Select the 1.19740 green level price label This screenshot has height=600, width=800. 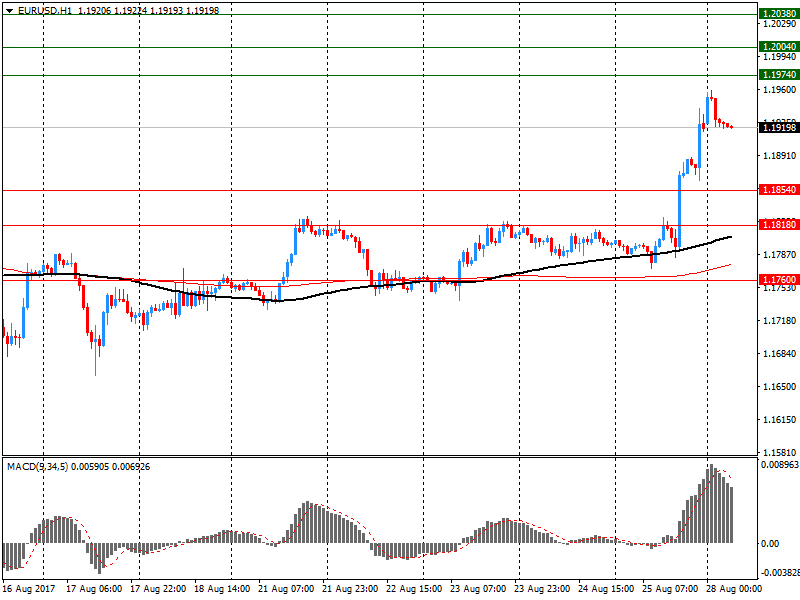pyautogui.click(x=779, y=74)
